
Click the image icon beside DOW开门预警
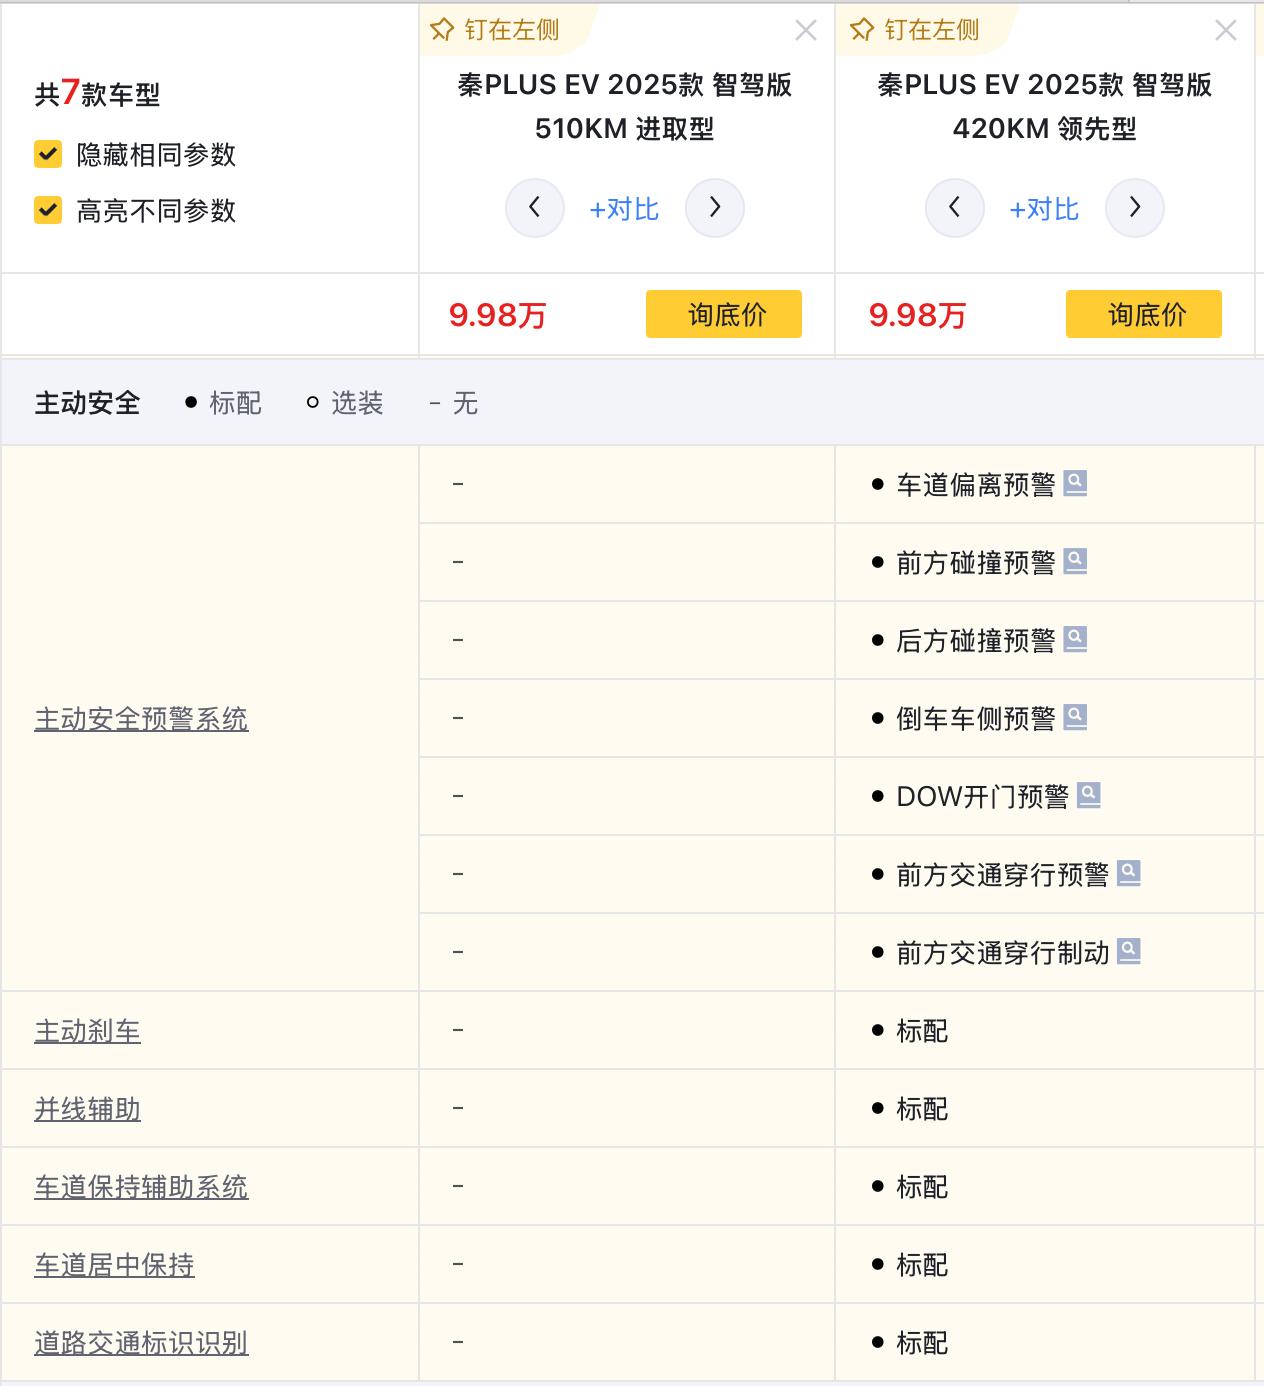click(1089, 796)
